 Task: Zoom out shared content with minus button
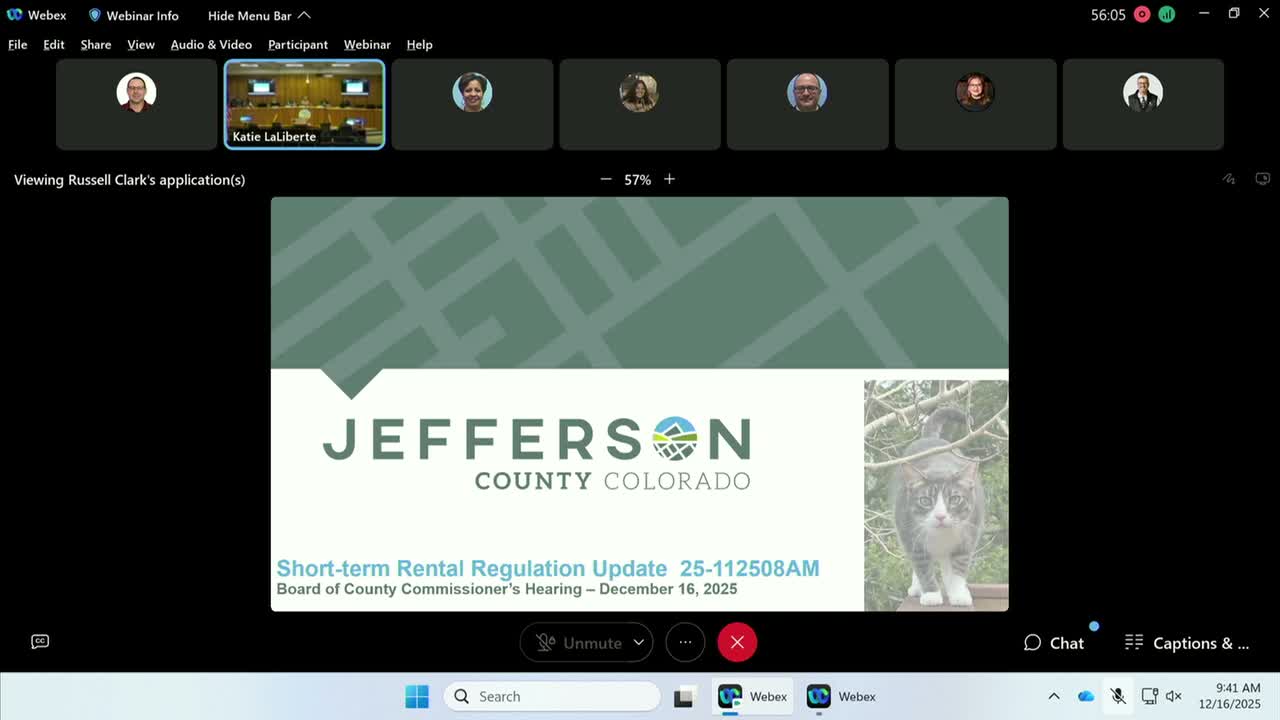[x=605, y=179]
